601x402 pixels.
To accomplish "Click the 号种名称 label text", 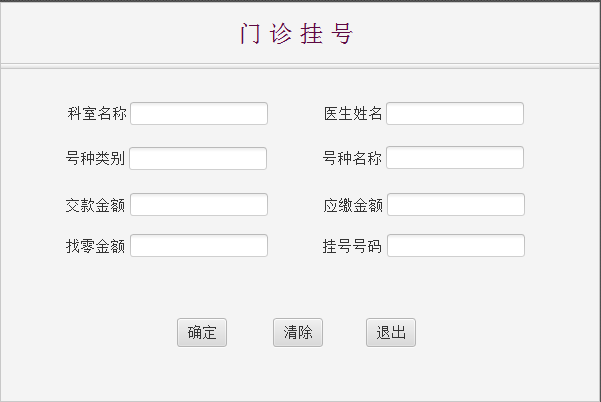I will [352, 158].
